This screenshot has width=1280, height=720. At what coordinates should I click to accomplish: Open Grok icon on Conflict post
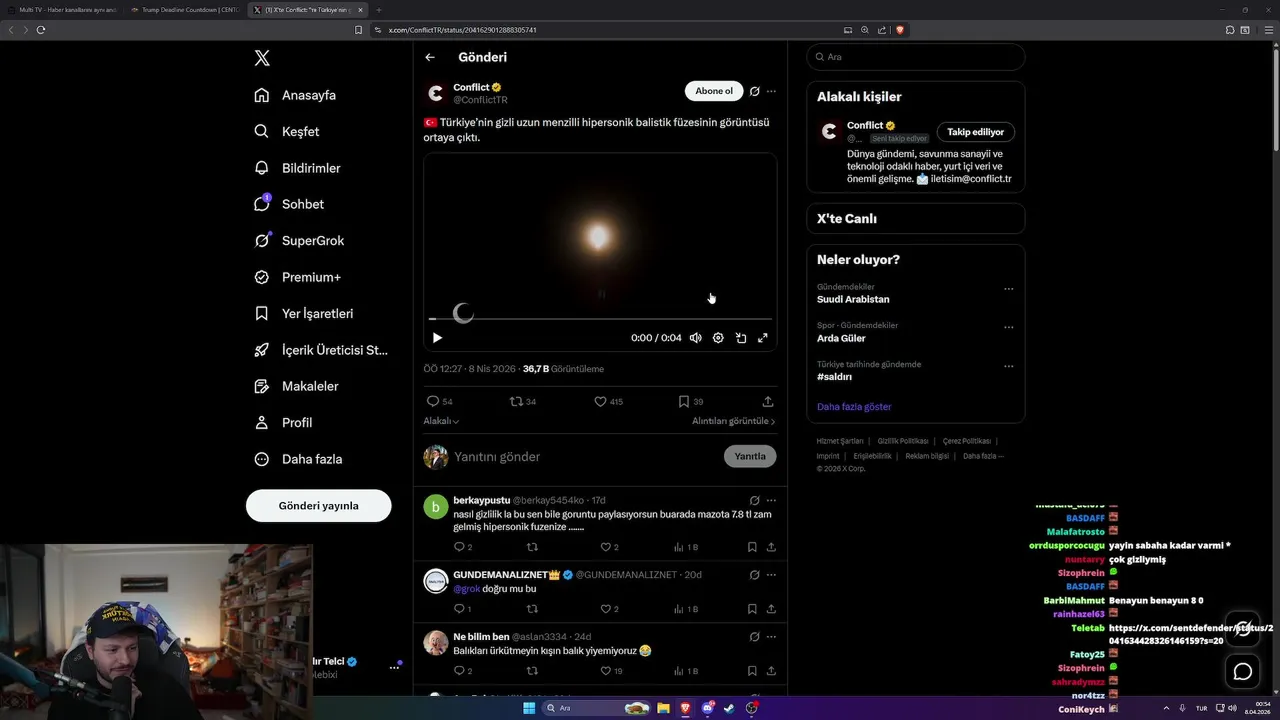[x=755, y=91]
